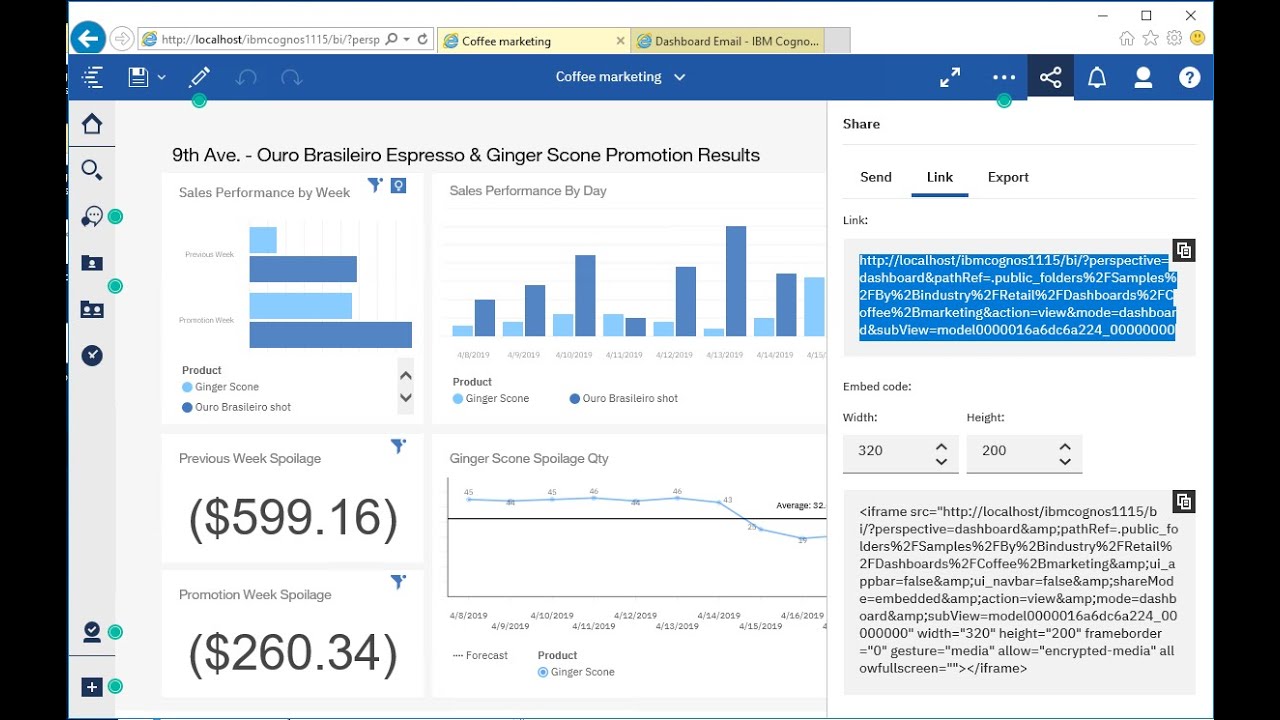Click the filter icon on Promotion Week Spoilage

[x=398, y=581]
